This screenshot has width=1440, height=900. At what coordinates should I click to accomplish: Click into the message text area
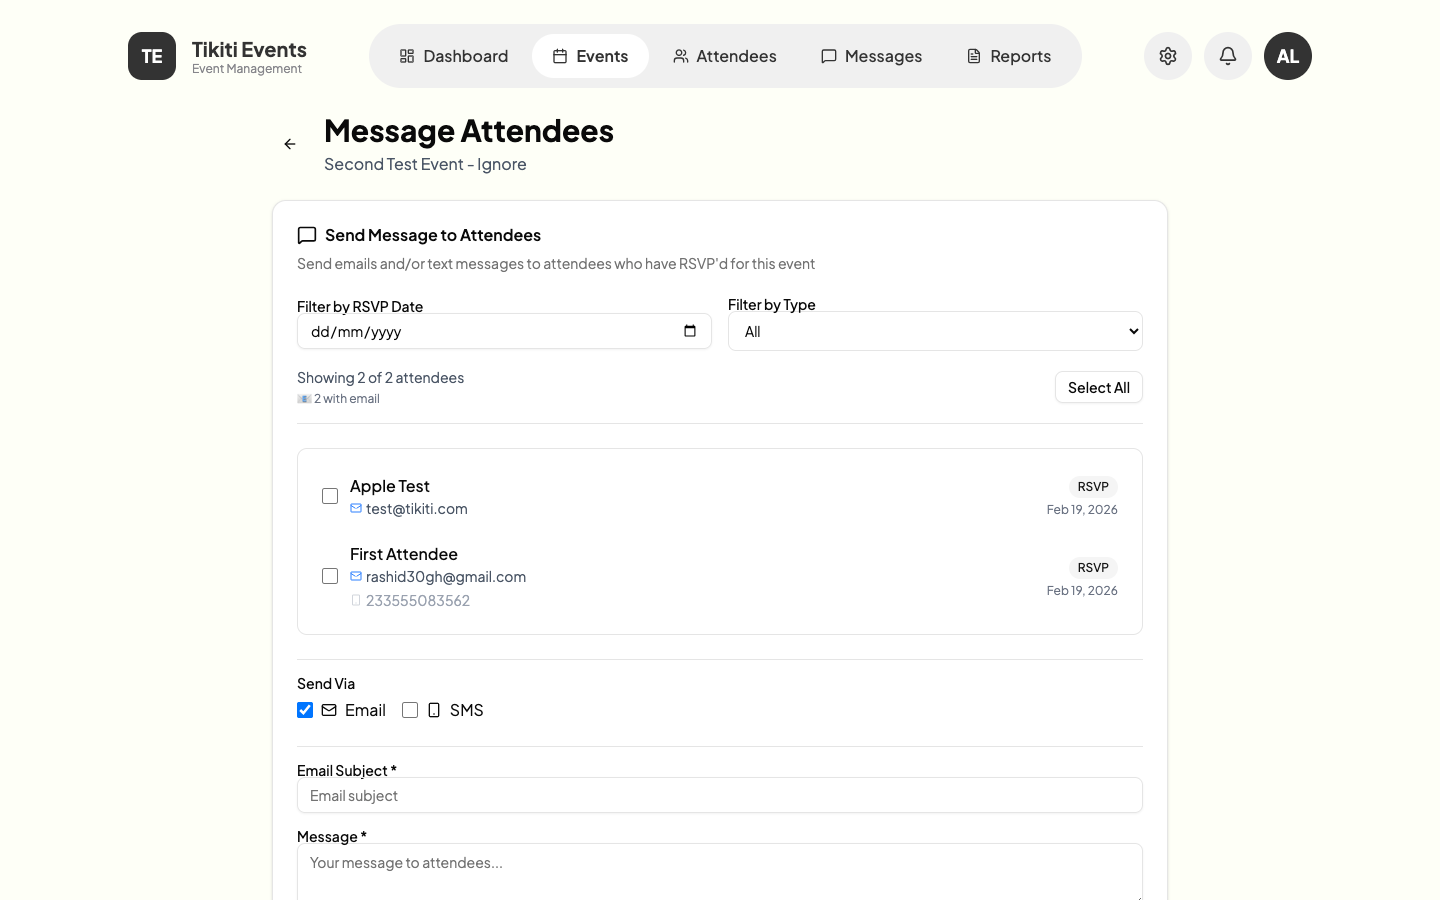pyautogui.click(x=720, y=872)
